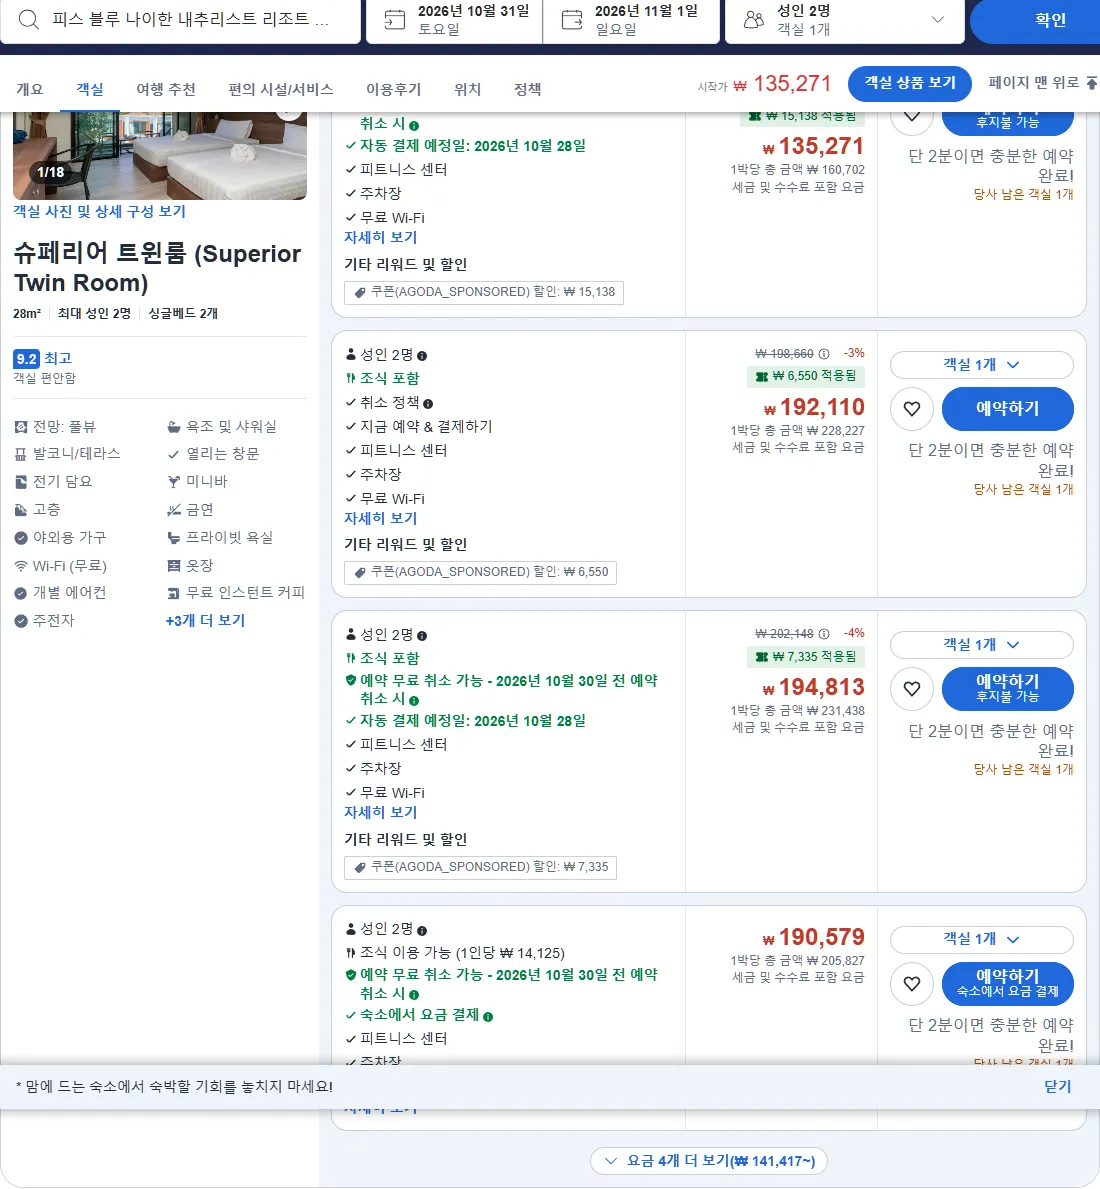The height and width of the screenshot is (1189, 1100).
Task: Click ₩7,335 적용됨 coupon badge
Action: [x=805, y=657]
